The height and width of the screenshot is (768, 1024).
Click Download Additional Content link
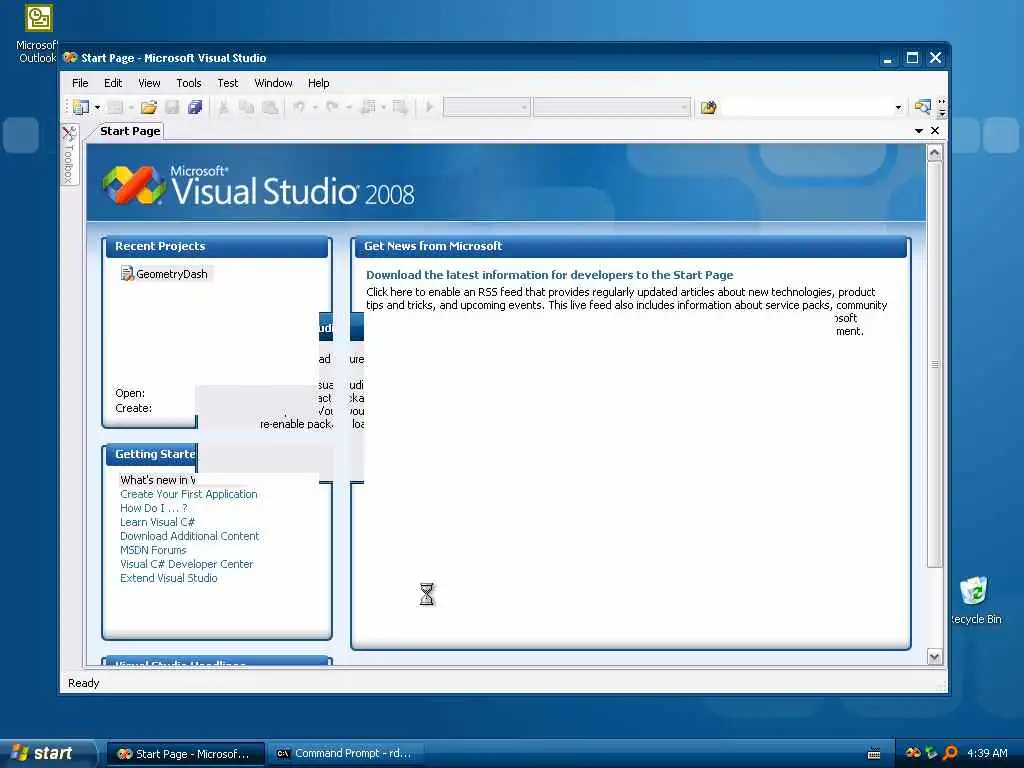pos(189,536)
